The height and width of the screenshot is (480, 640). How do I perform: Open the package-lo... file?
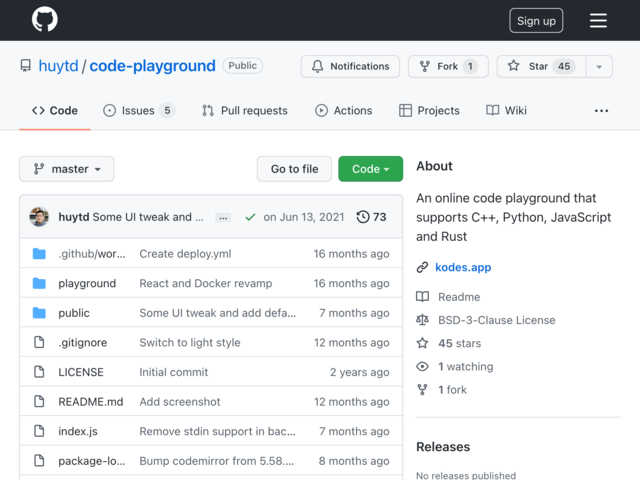(92, 461)
